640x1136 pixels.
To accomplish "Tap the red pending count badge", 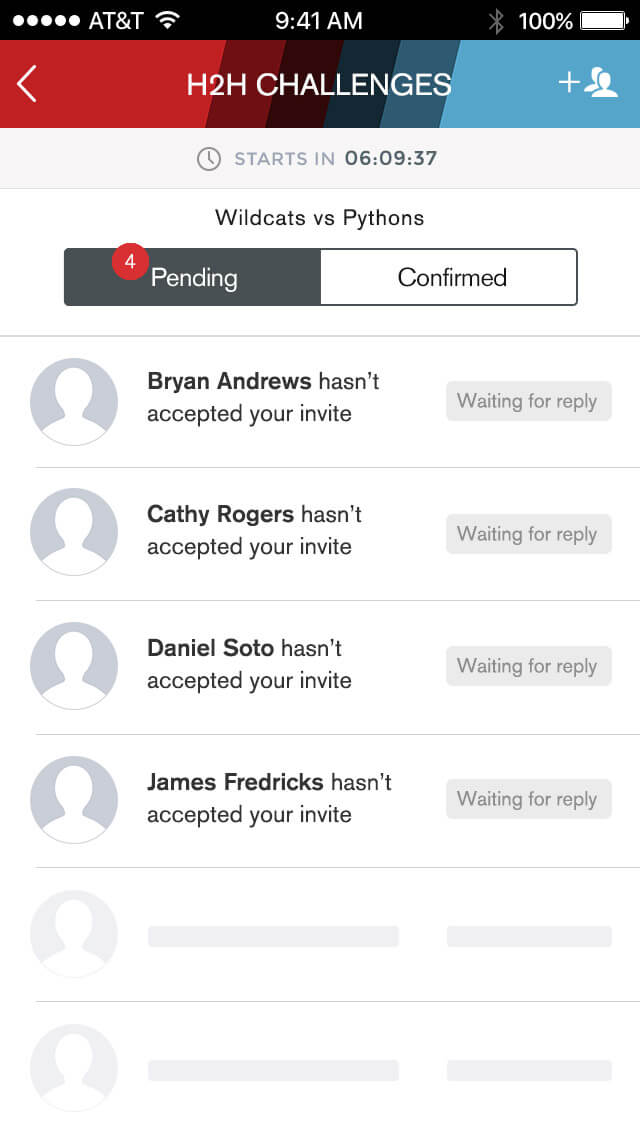I will pyautogui.click(x=130, y=263).
